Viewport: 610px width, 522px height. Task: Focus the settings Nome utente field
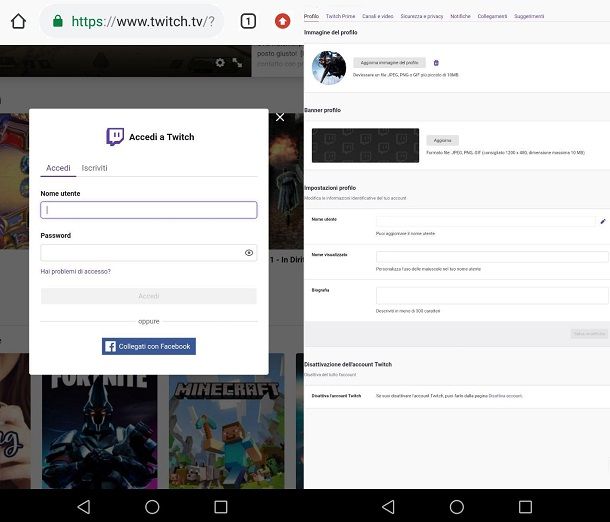(x=486, y=221)
